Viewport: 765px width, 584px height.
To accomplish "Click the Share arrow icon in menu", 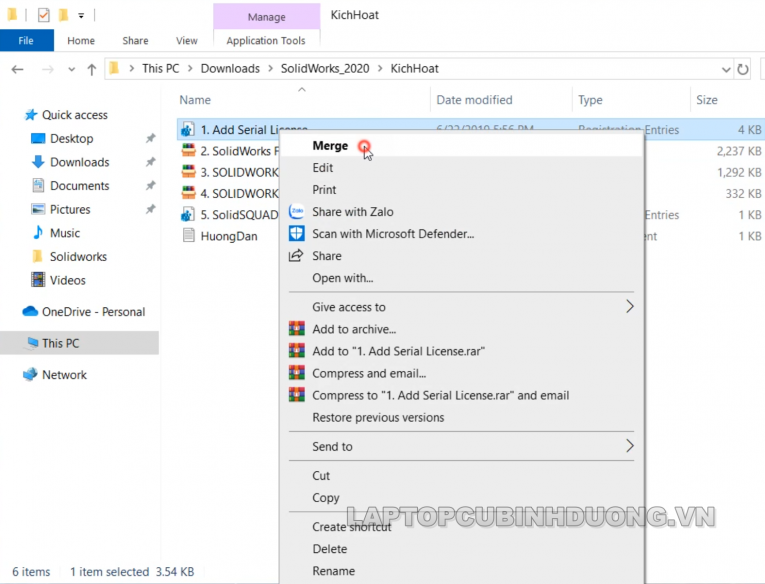I will 296,256.
